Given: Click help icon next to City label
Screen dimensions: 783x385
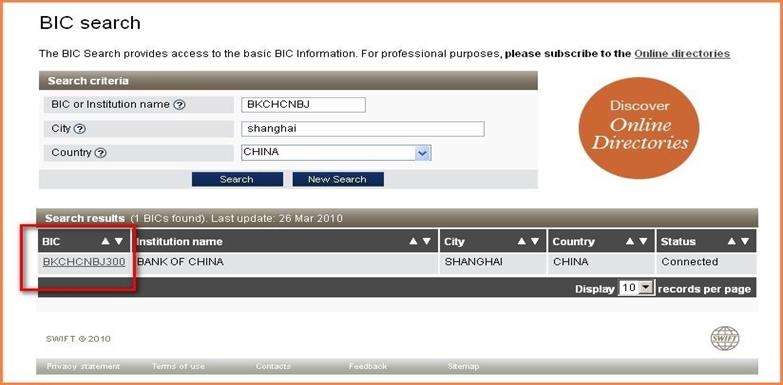Looking at the screenshot, I should tap(80, 129).
